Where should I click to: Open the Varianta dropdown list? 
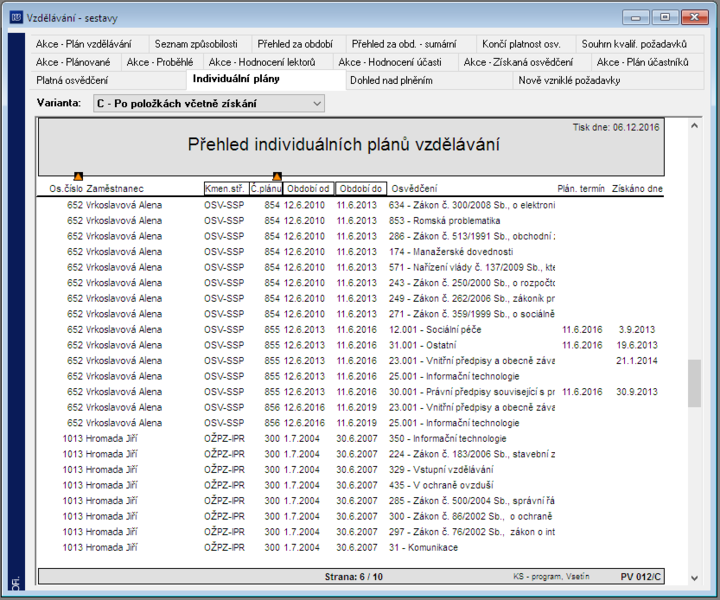click(208, 103)
